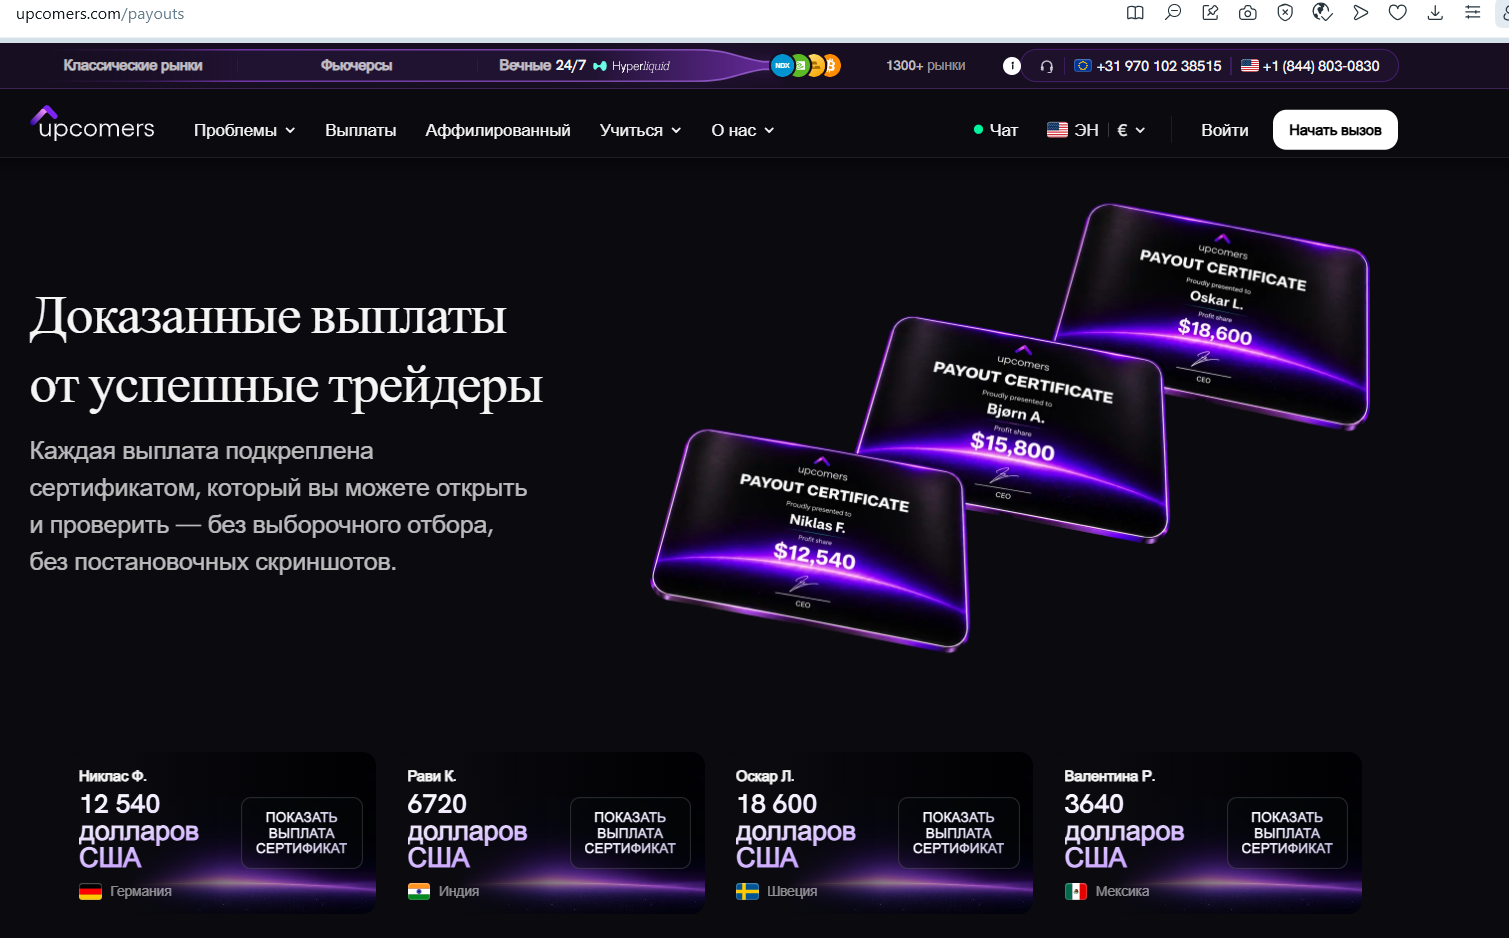This screenshot has height=938, width=1509.
Task: Click the crypto market coin icons cluster
Action: (x=806, y=66)
